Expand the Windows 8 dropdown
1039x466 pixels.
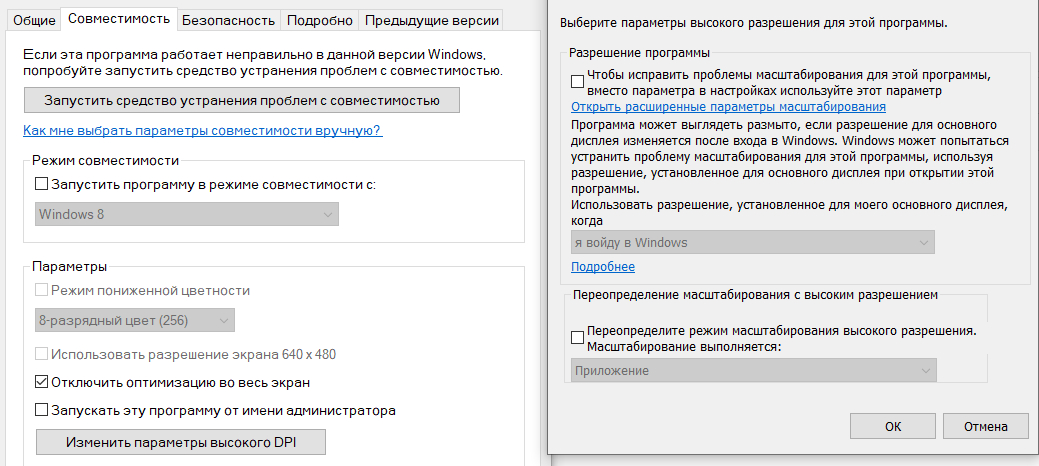186,214
